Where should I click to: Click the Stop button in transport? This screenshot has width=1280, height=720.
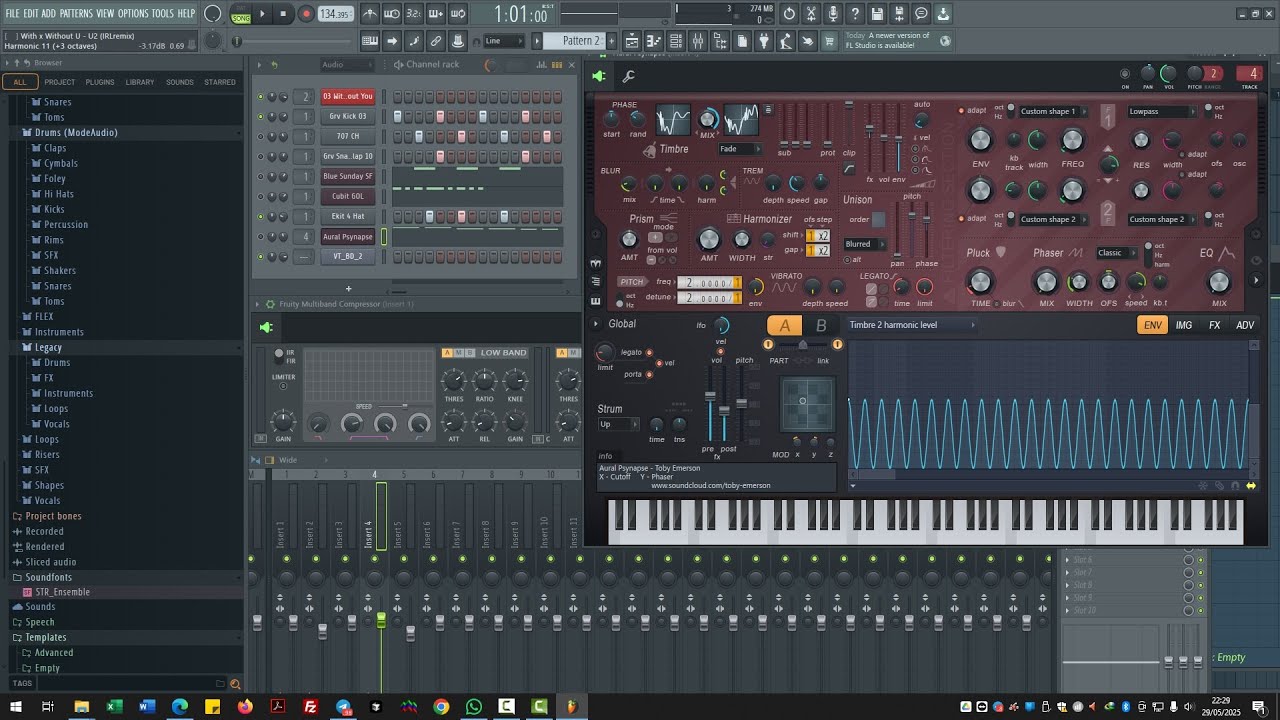[283, 14]
